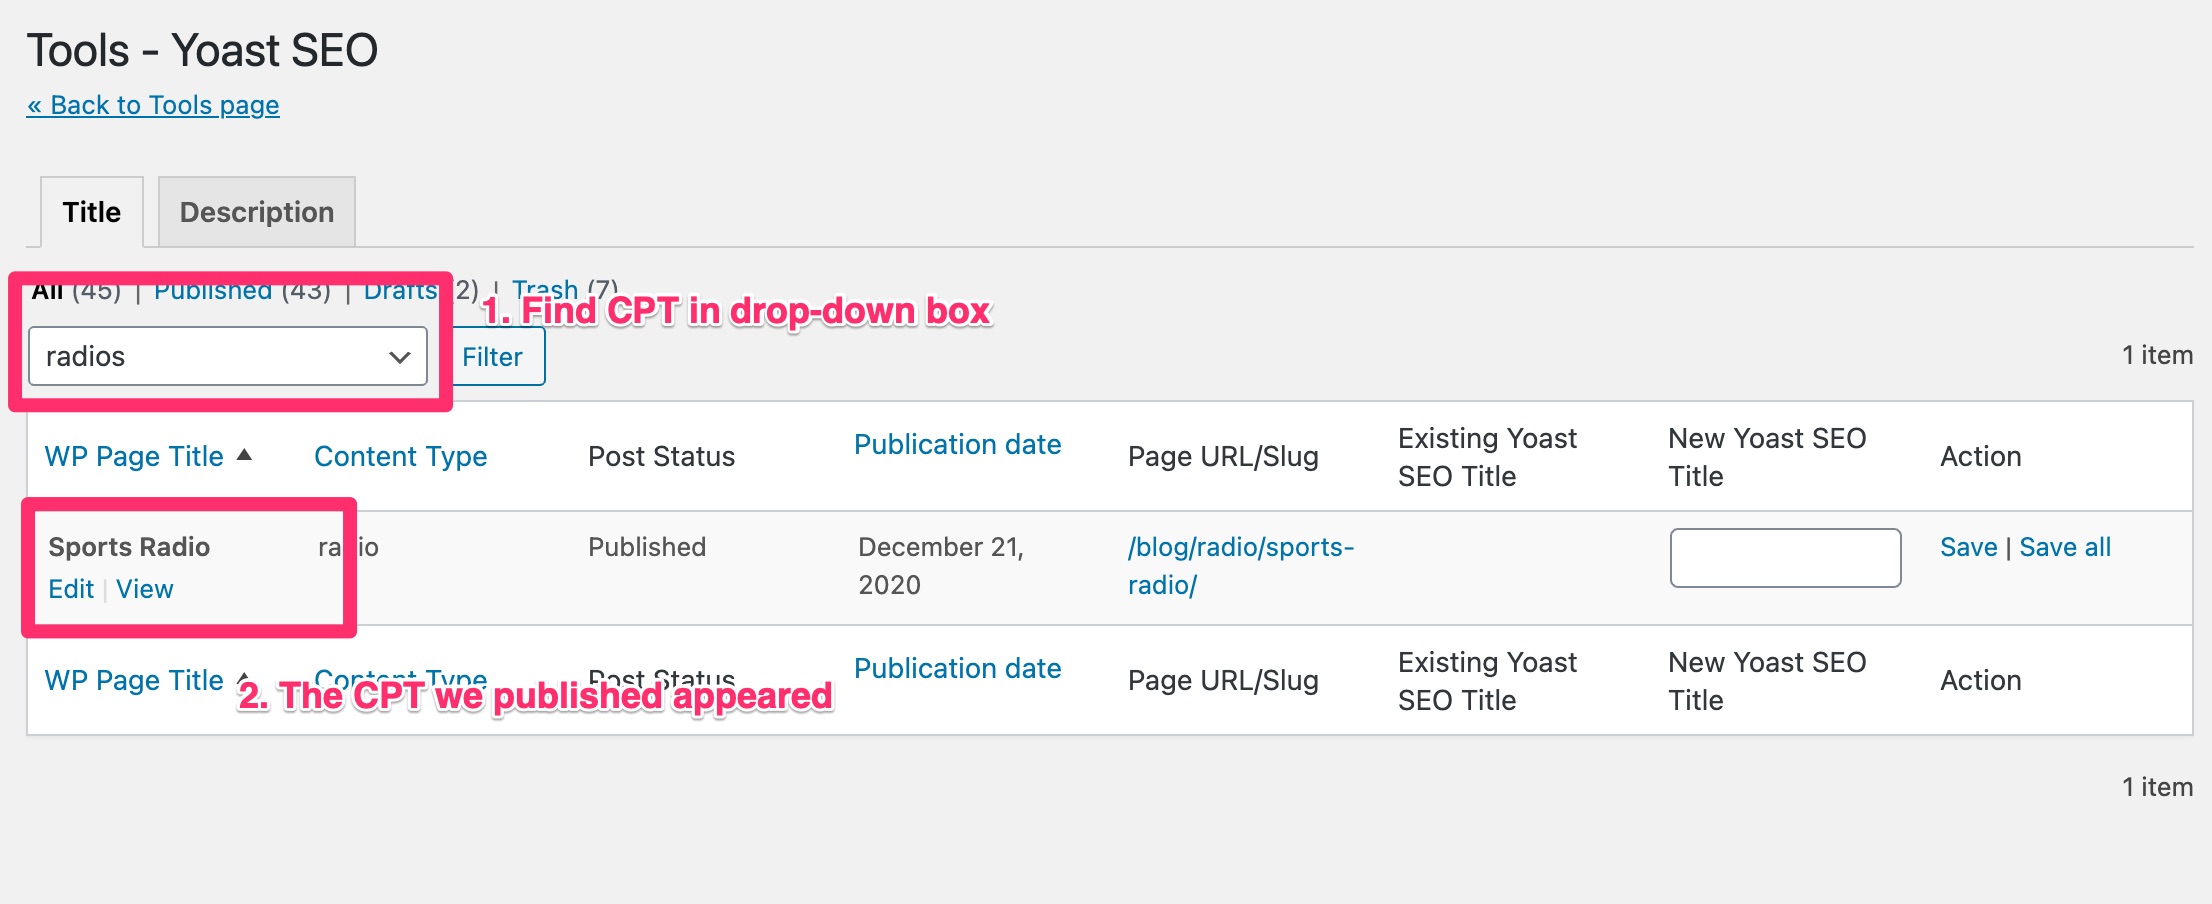Screen dimensions: 2212x904
Task: Focus the New Yoast SEO Title field
Action: tap(1785, 558)
